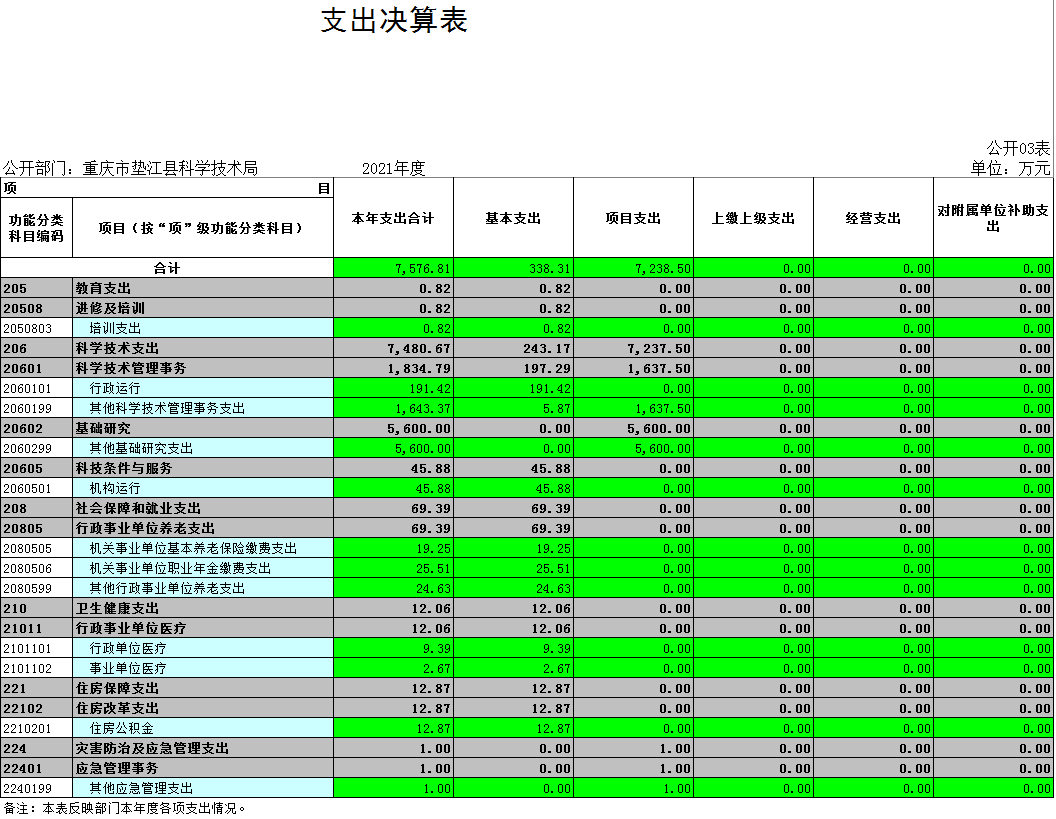Select the total cell showing 7,576.81
Viewport: 1056px width, 819px height.
393,268
